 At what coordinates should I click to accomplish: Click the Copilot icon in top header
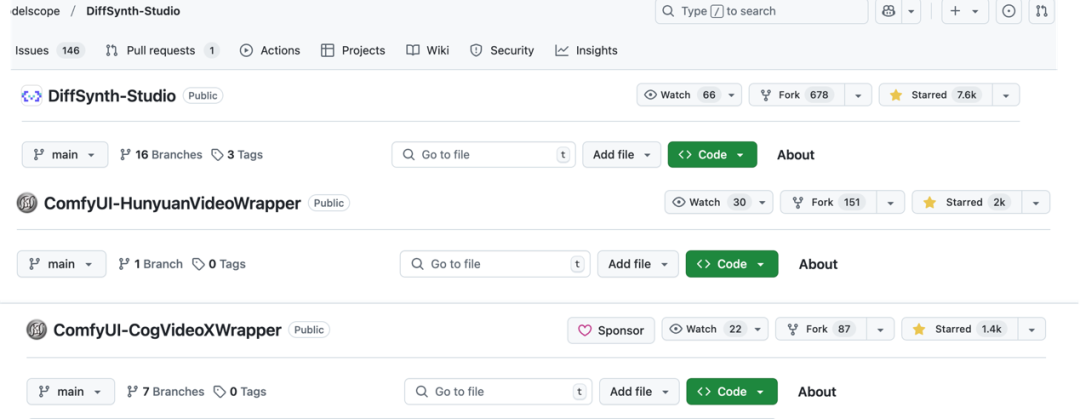point(888,11)
